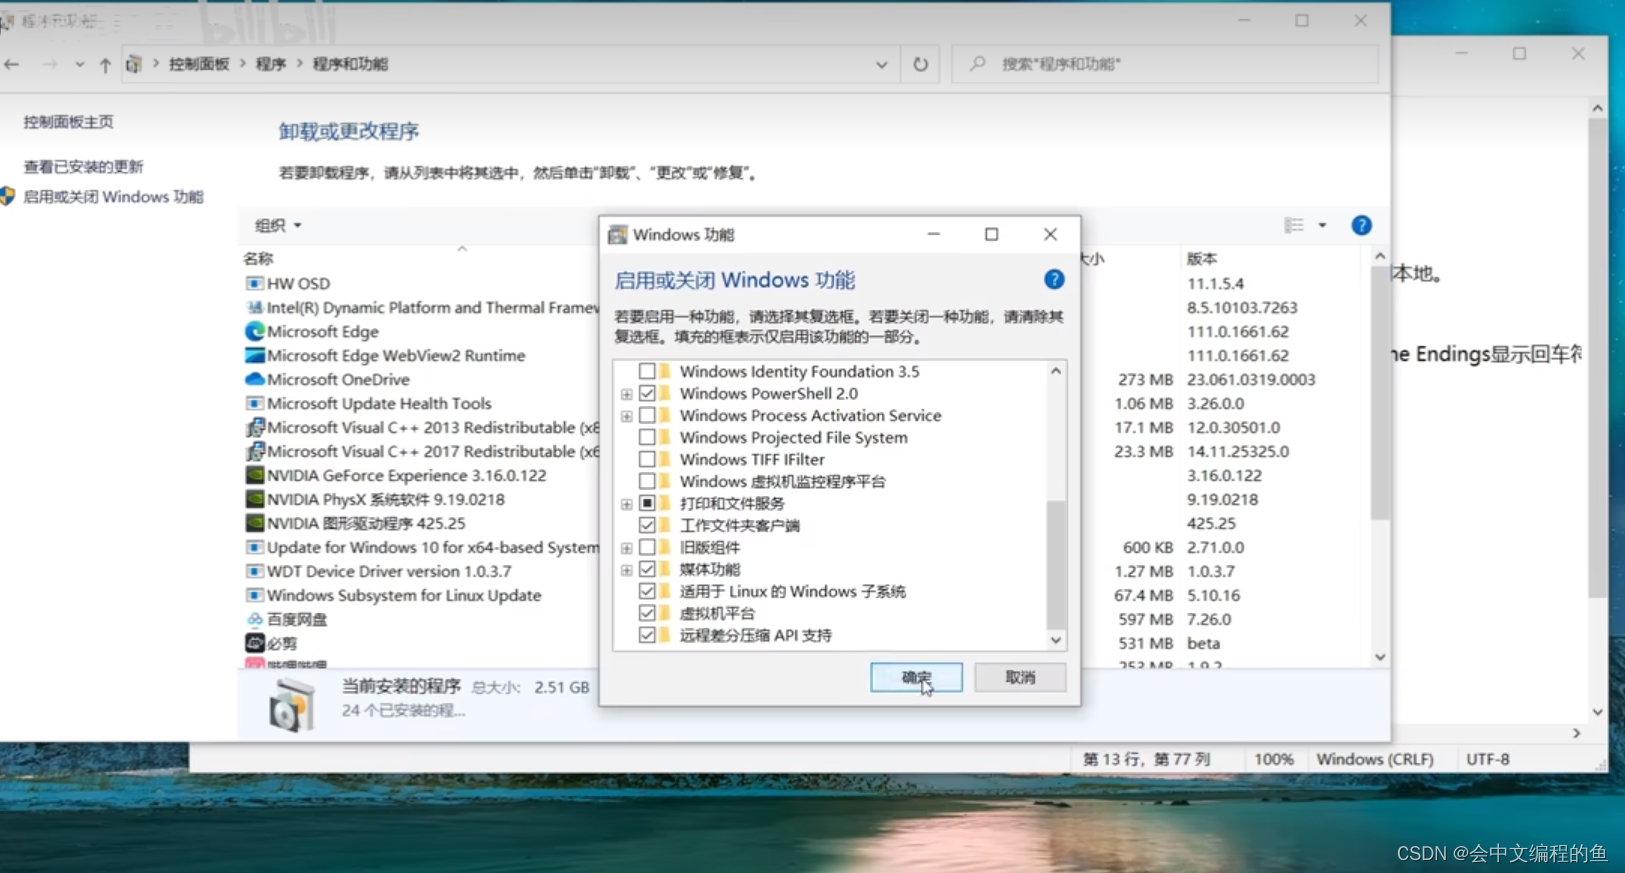Screen dimensions: 1625x873
Task: Sort by 名称 column header
Action: pos(258,258)
